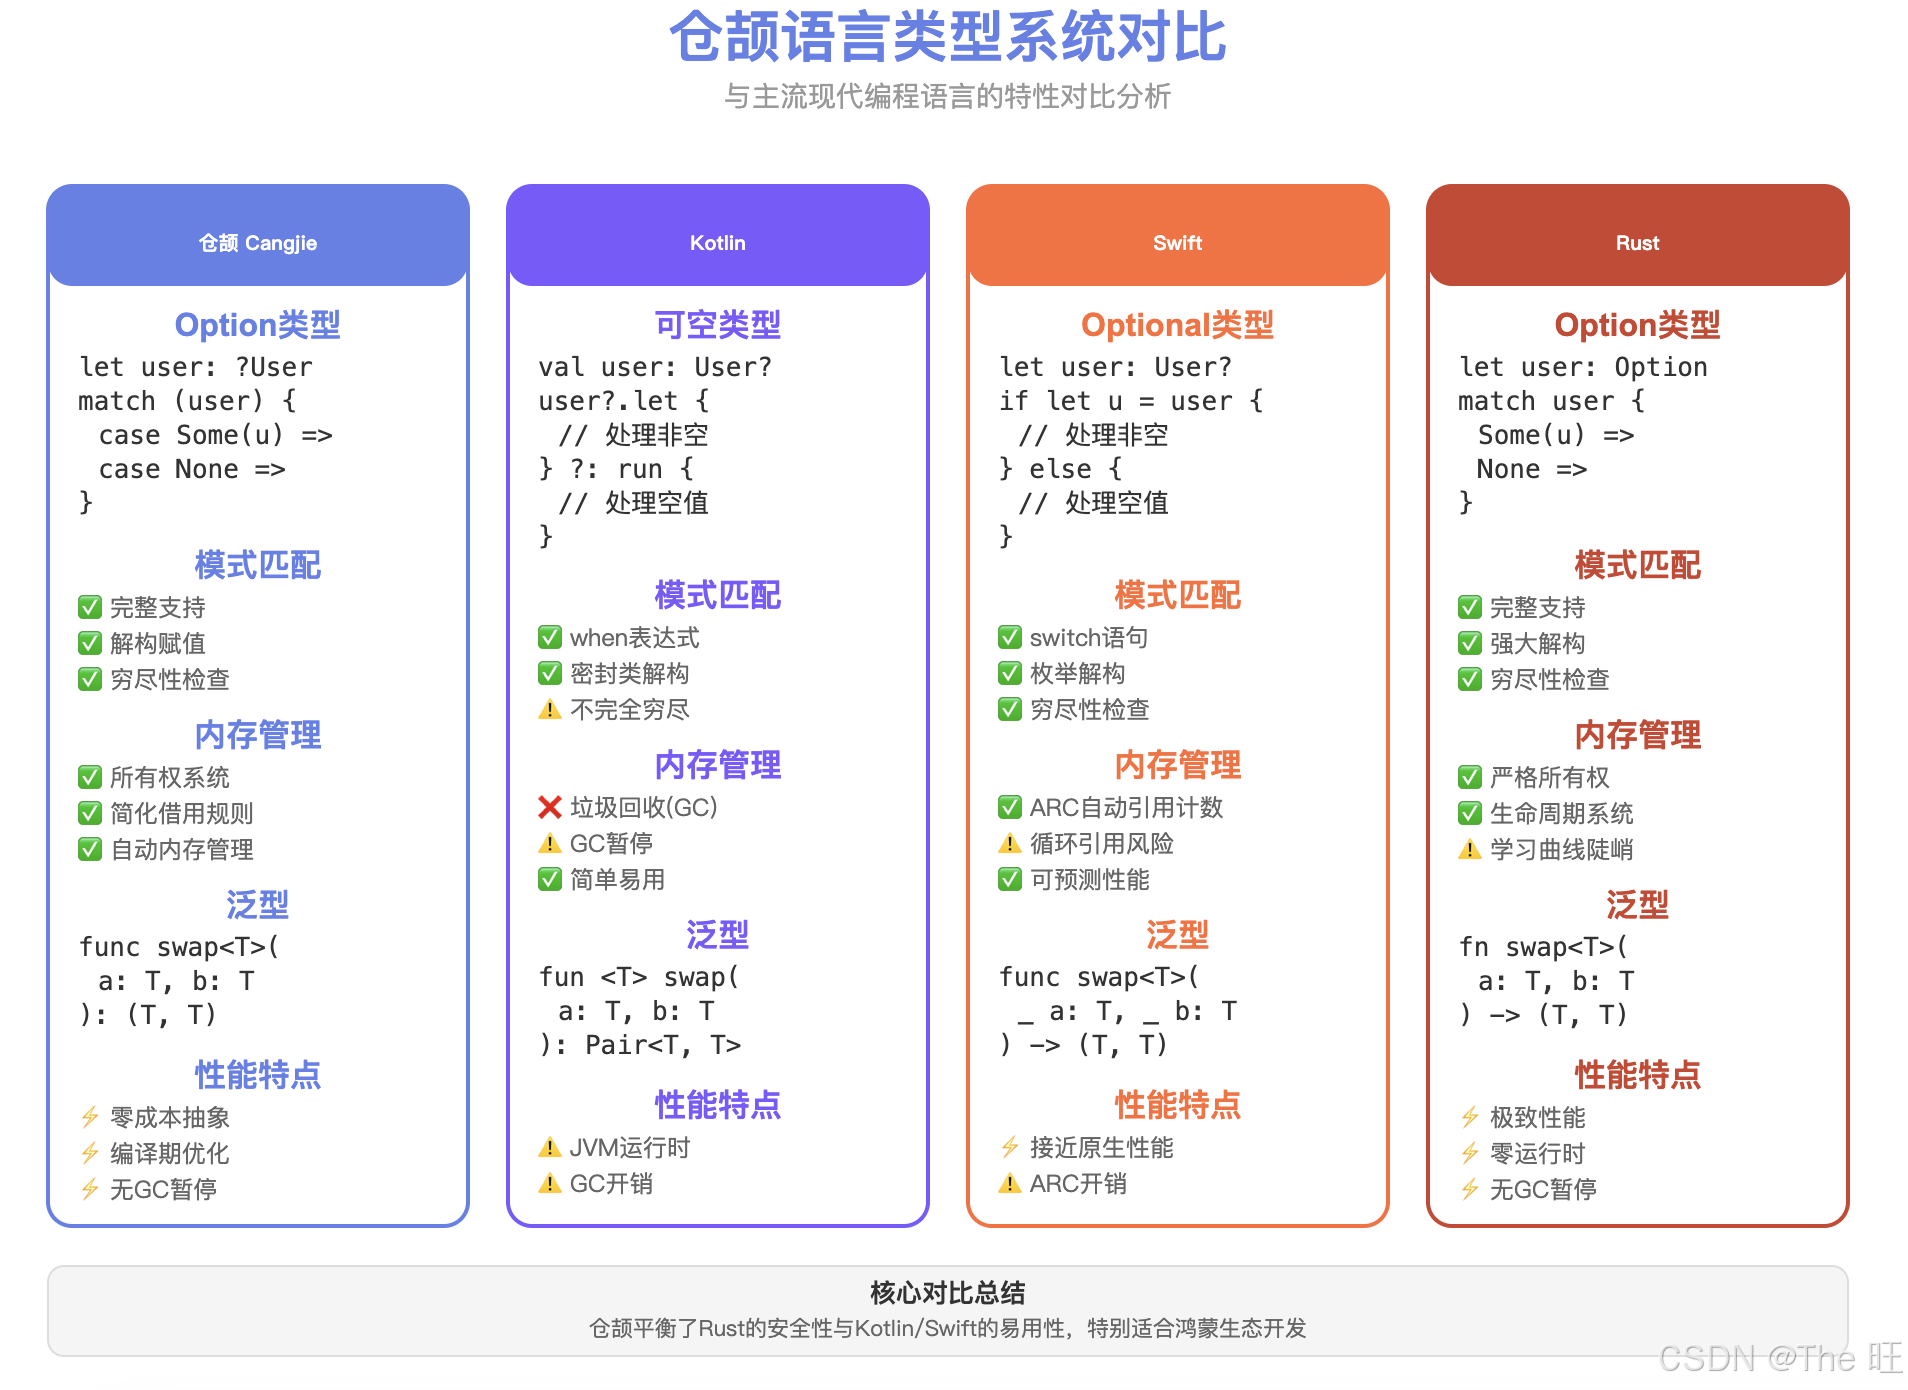Select the summary sentence starting with 仓颉平衡了Rust
Screen dimensions: 1908x1390
pos(948,1329)
